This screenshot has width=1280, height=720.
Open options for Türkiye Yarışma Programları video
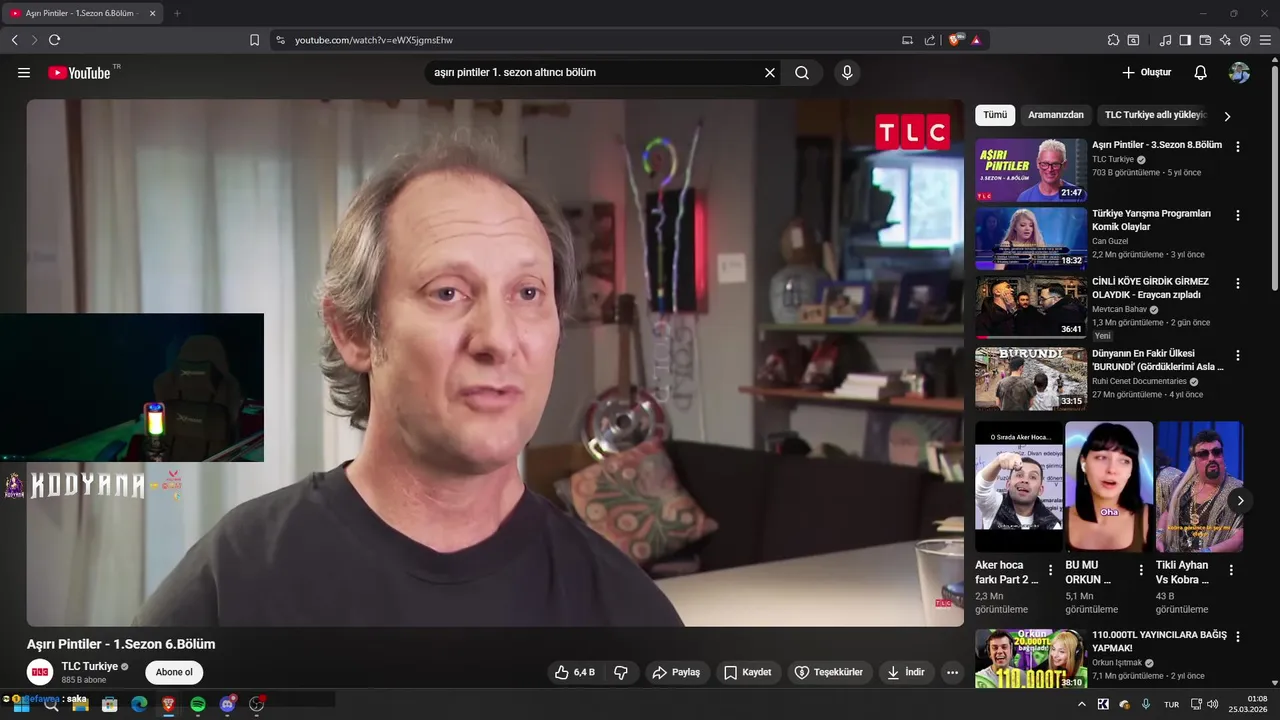pos(1238,215)
